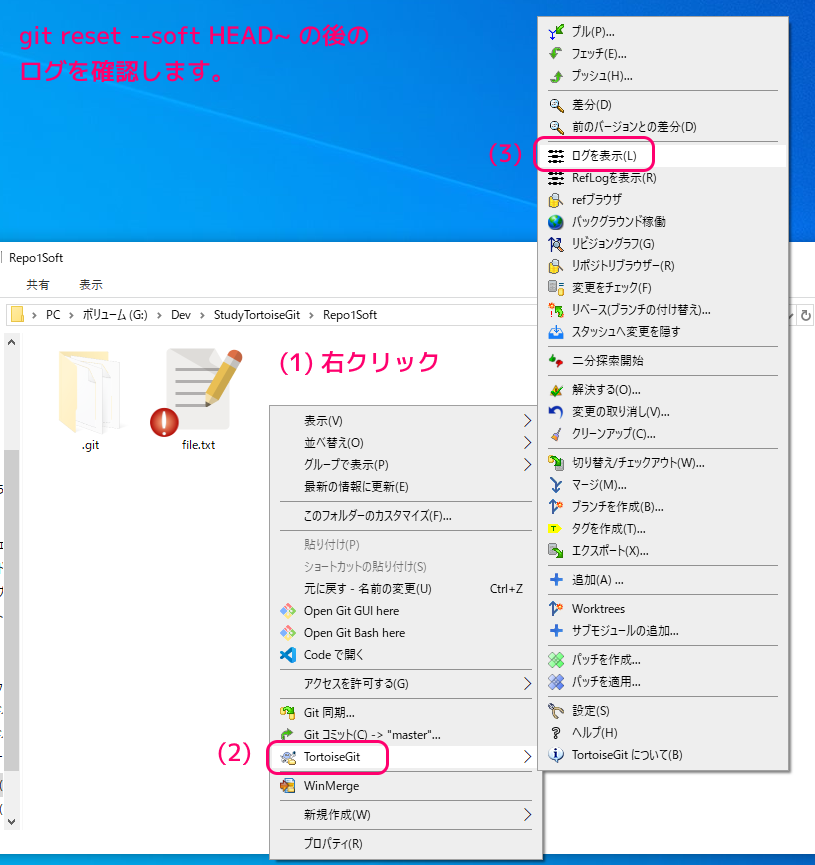Click the エクスポート export icon
Viewport: 815px width, 865px height.
tap(556, 551)
